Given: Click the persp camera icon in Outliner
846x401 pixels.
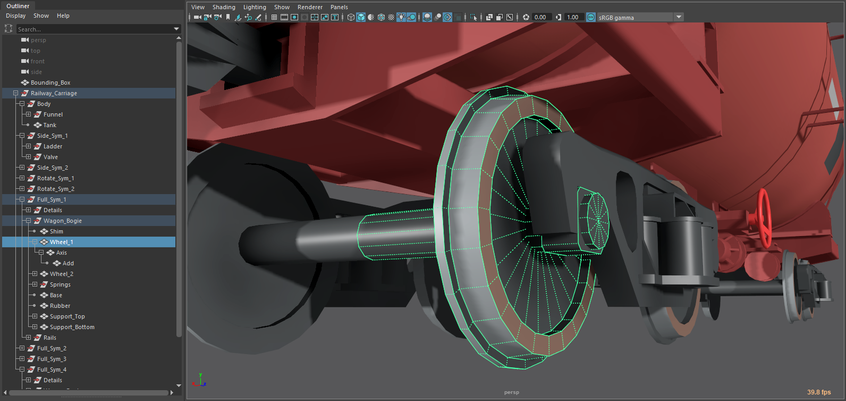Looking at the screenshot, I should tap(25, 39).
